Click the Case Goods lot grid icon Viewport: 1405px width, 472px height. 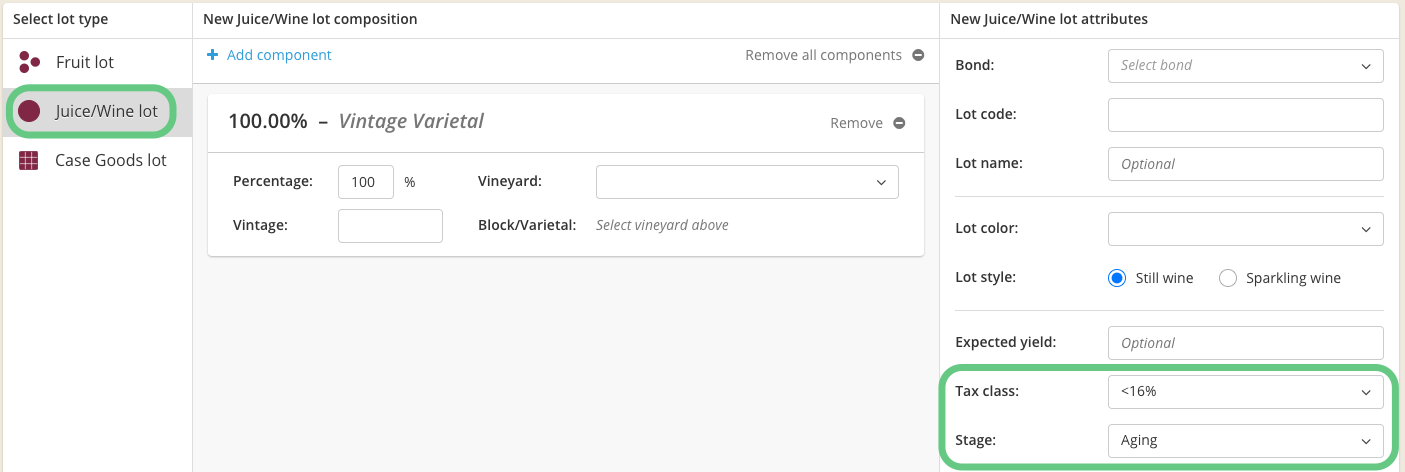29,160
